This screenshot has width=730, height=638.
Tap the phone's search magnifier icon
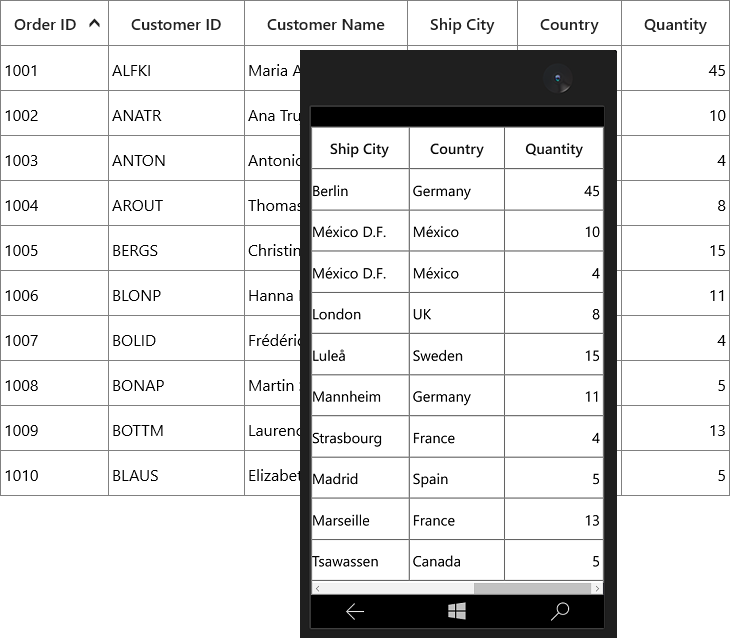560,611
